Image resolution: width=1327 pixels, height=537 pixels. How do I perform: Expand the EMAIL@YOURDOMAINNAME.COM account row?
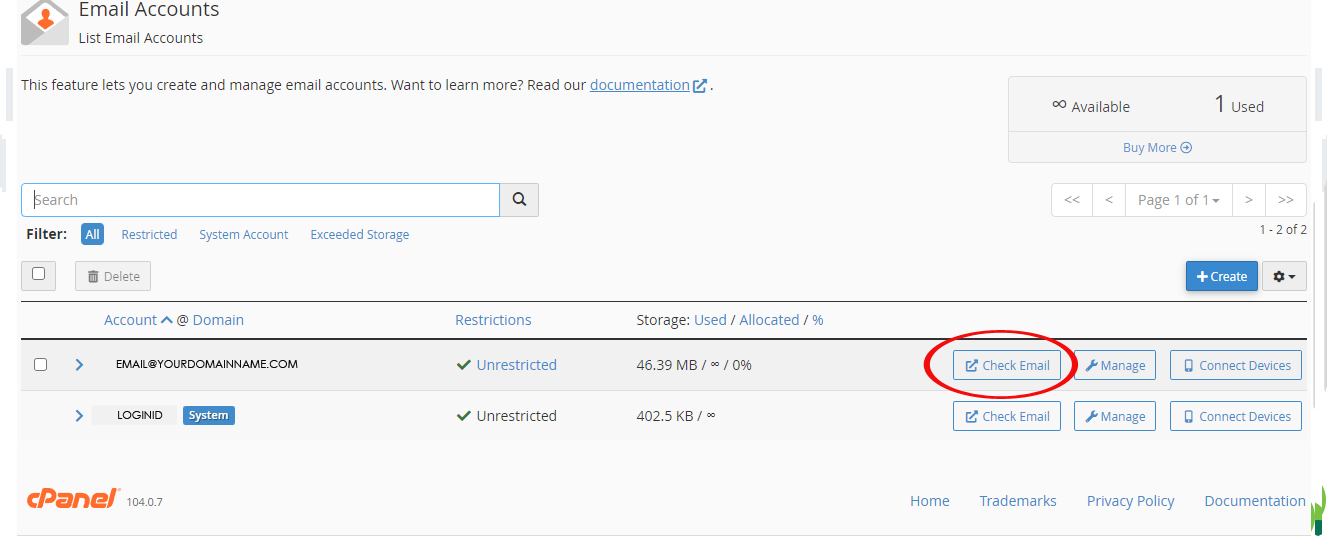pos(79,365)
